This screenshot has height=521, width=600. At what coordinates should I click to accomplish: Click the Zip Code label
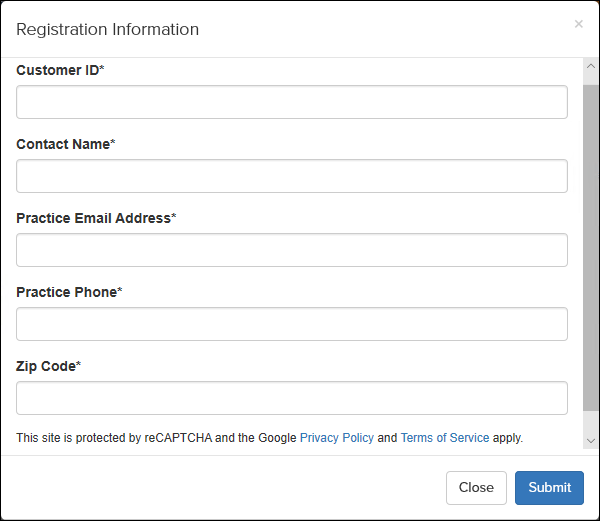click(48, 366)
